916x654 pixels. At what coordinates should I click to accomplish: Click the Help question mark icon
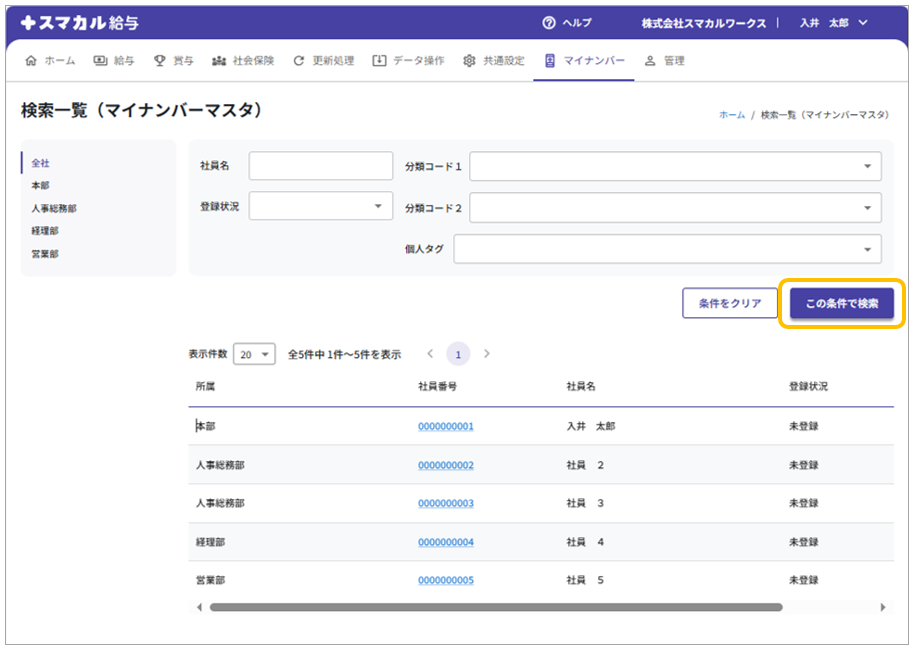click(548, 23)
